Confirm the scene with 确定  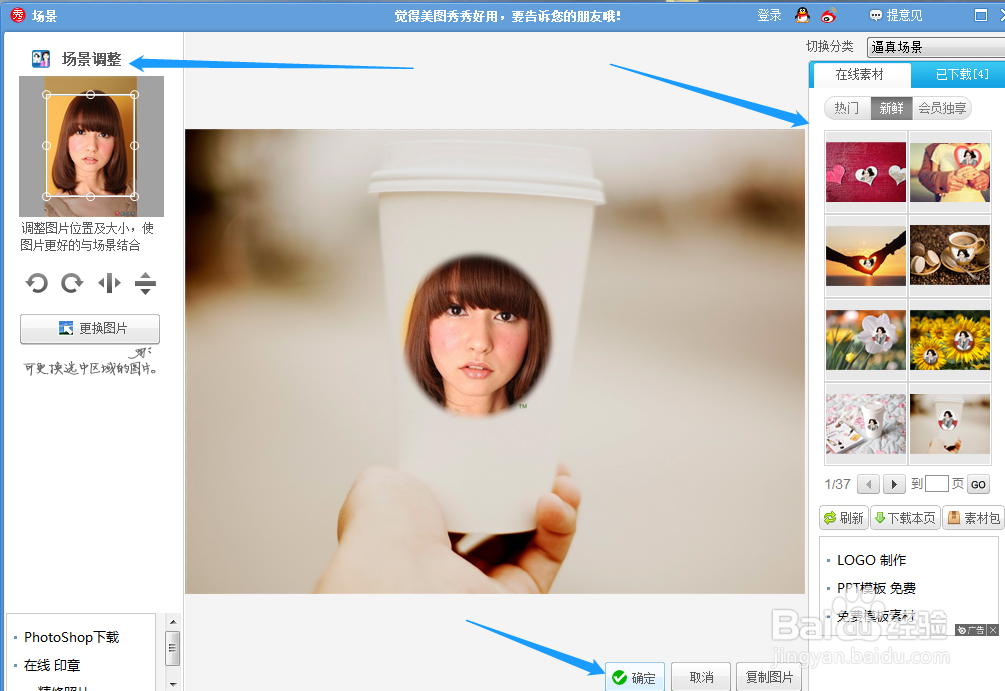coord(635,677)
